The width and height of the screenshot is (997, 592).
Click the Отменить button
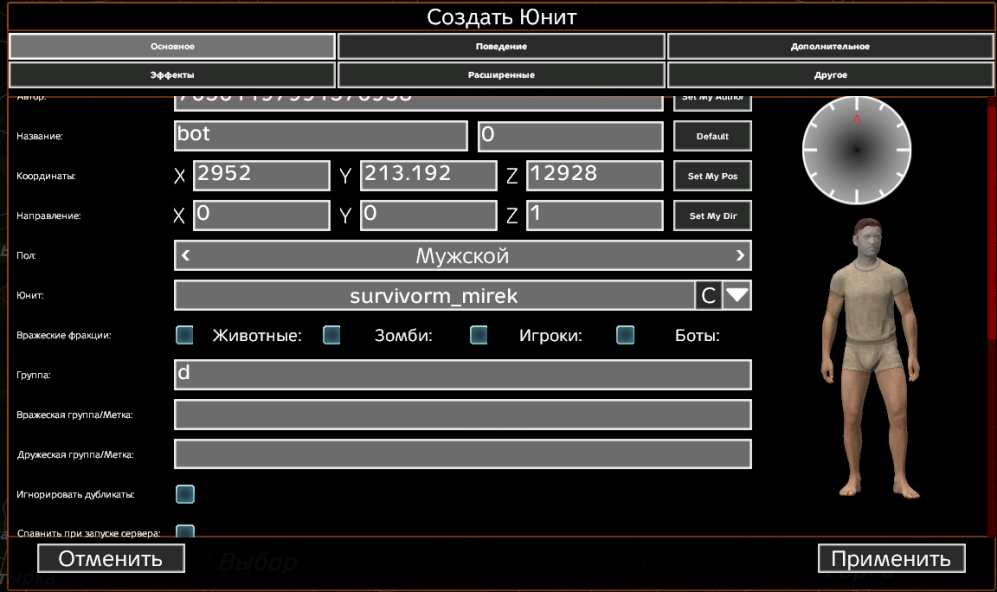pyautogui.click(x=111, y=559)
